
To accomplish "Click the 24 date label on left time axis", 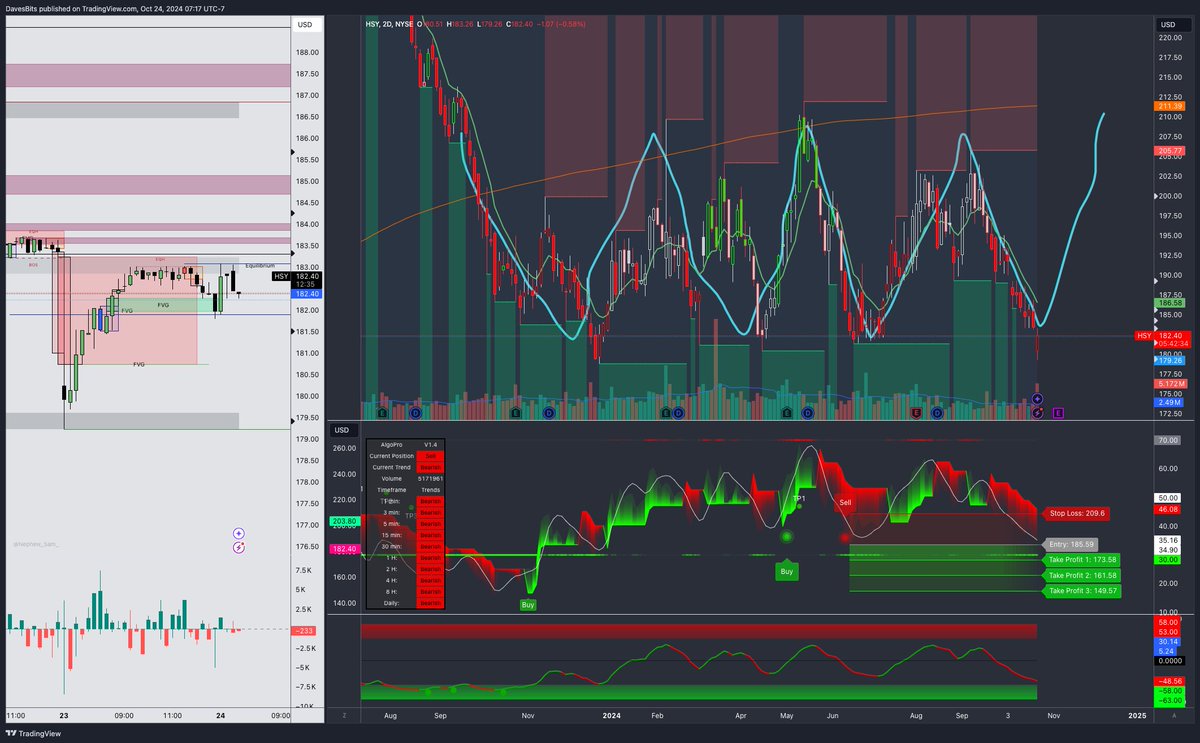I will (x=222, y=716).
